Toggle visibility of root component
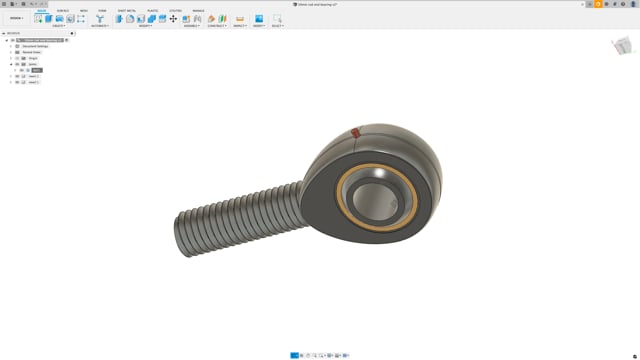This screenshot has width=640, height=360. pos(13,40)
